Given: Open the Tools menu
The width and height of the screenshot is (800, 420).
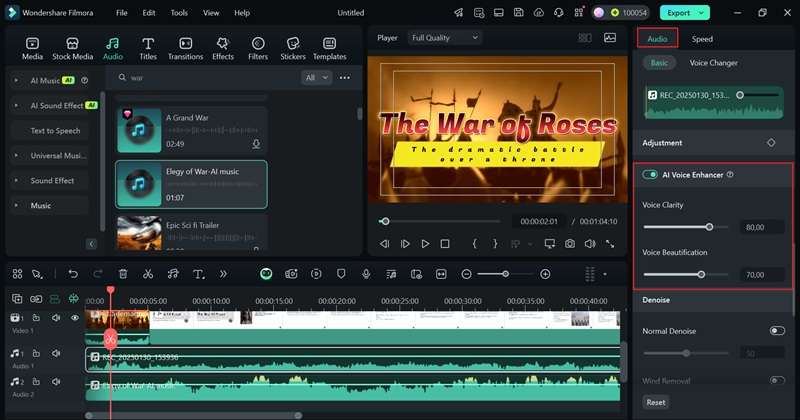Looking at the screenshot, I should (179, 13).
